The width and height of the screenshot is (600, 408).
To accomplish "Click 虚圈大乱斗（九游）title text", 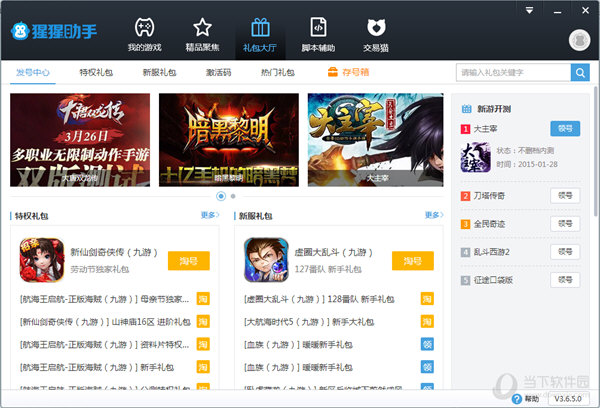I will 334,252.
